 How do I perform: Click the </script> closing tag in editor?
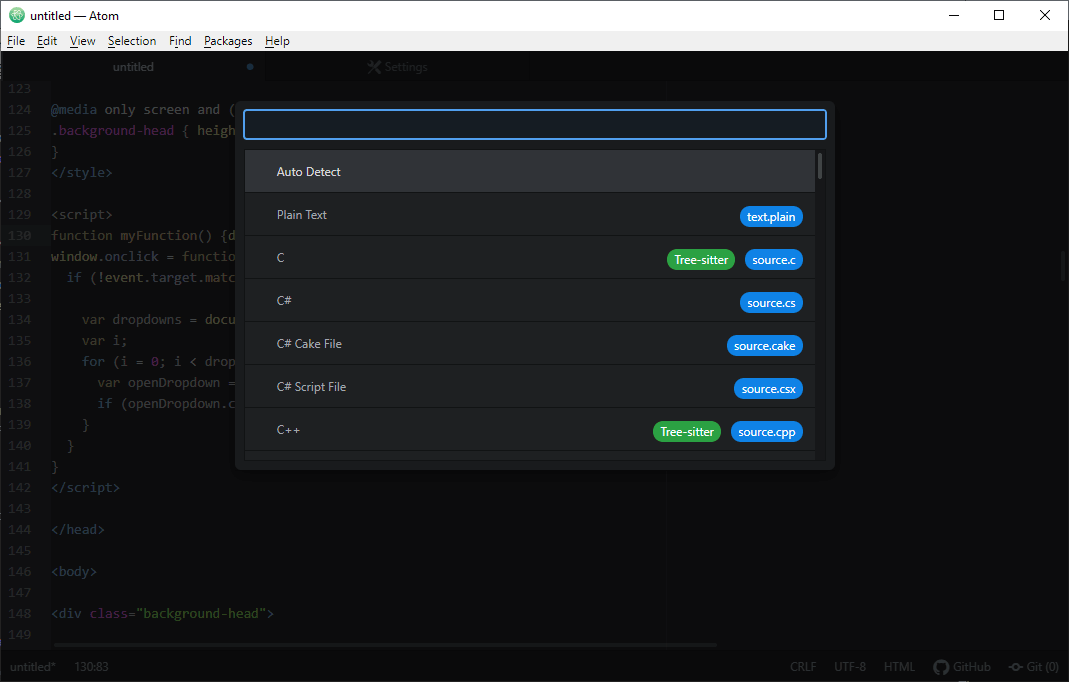click(85, 488)
